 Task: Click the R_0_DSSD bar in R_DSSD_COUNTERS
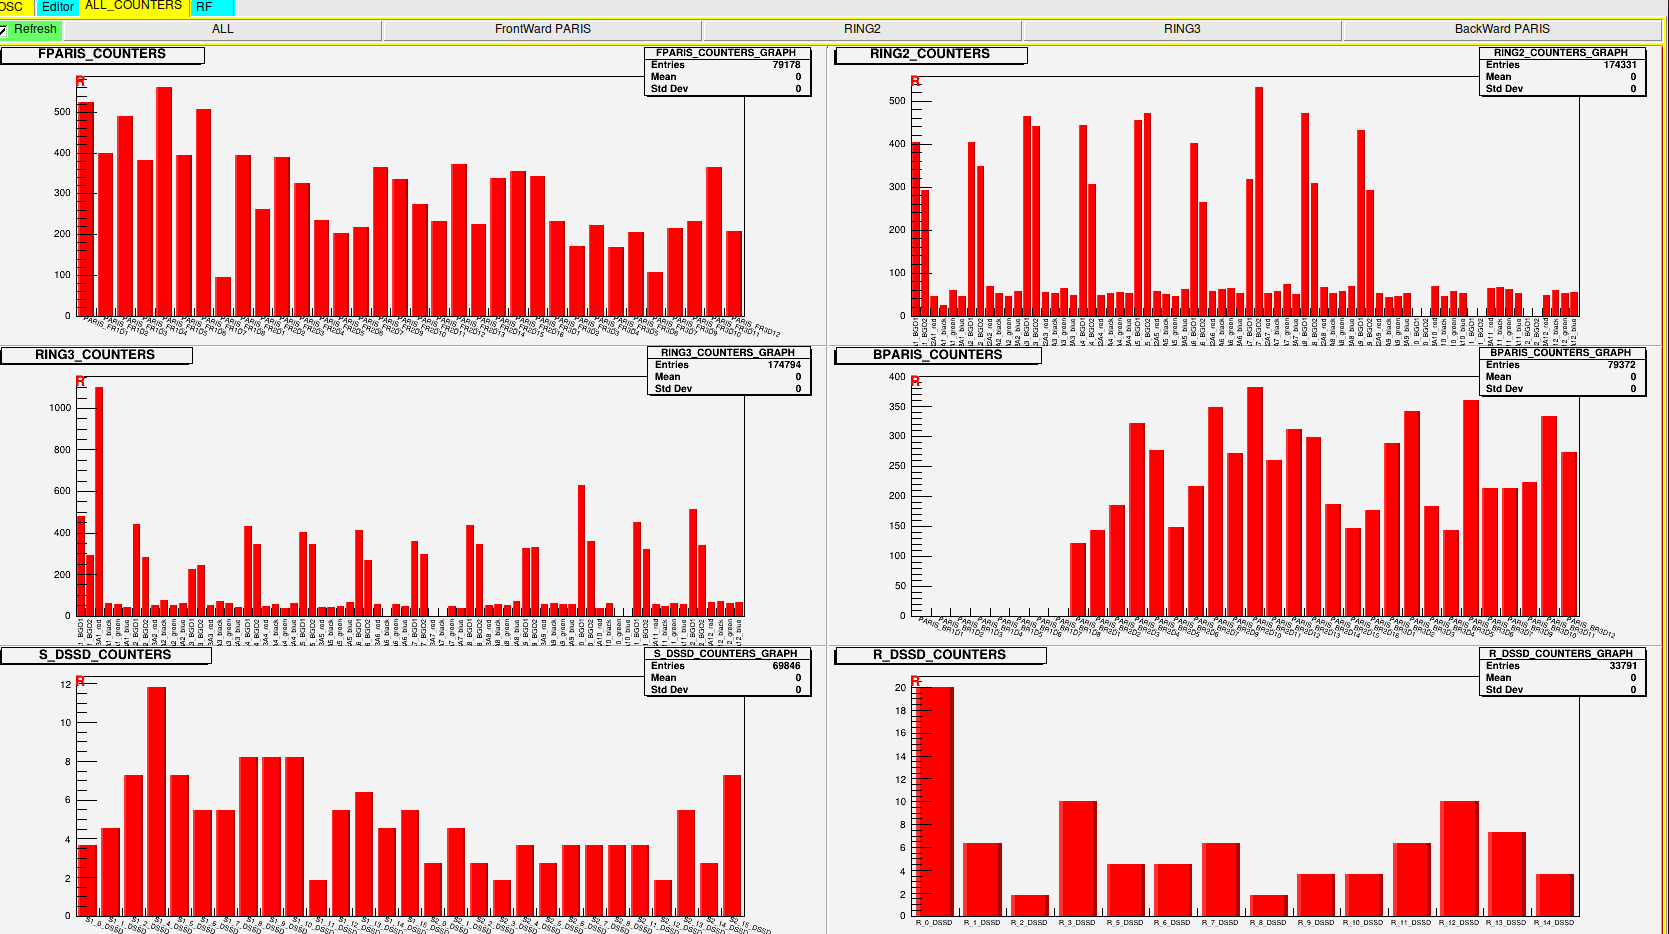coord(934,800)
